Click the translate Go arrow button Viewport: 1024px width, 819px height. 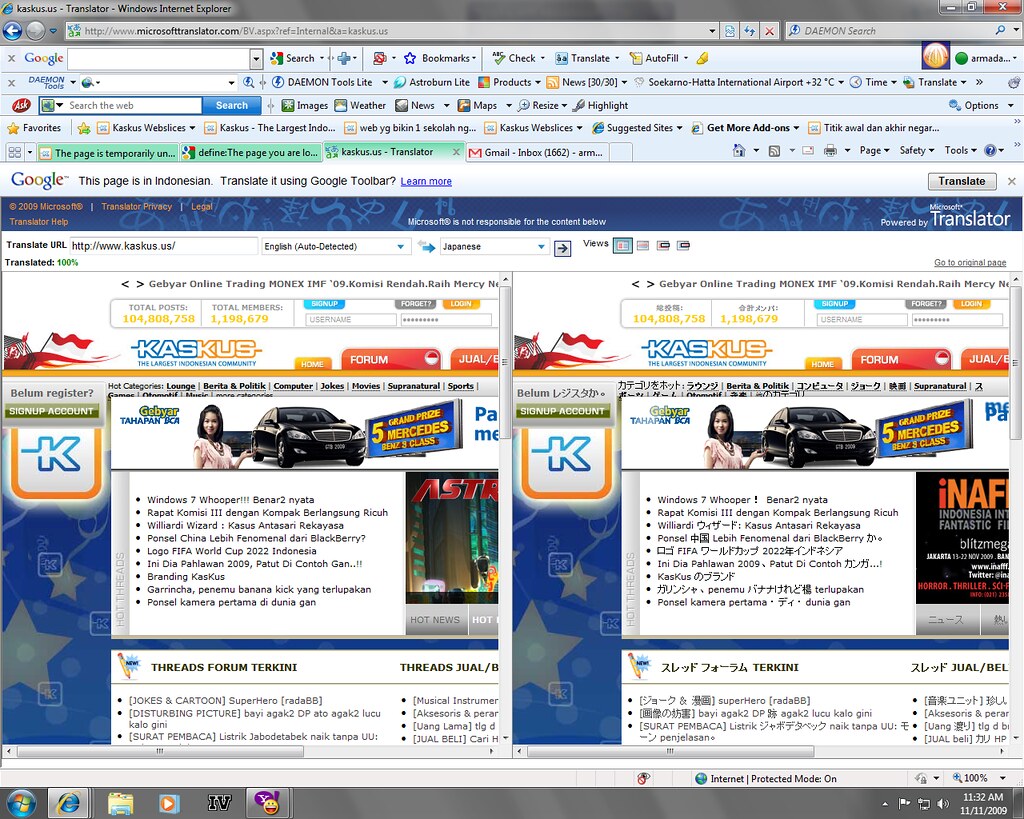(x=562, y=248)
